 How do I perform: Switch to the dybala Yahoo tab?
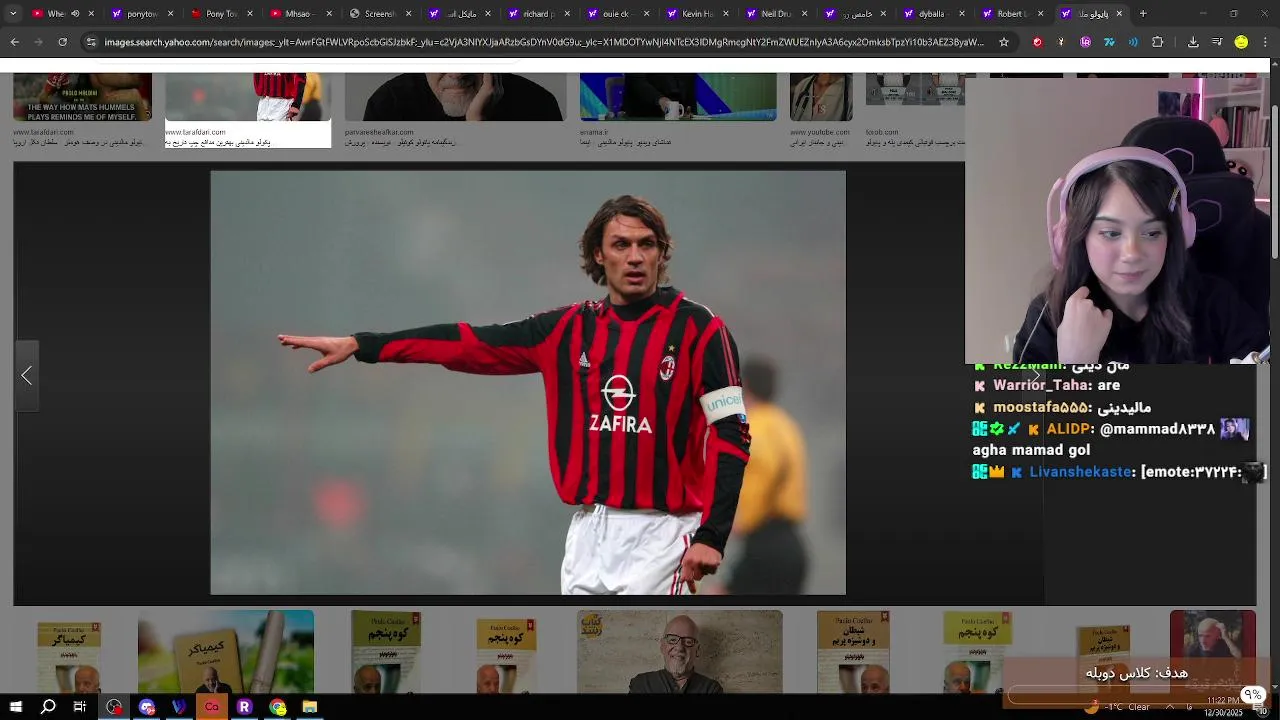[x=932, y=14]
